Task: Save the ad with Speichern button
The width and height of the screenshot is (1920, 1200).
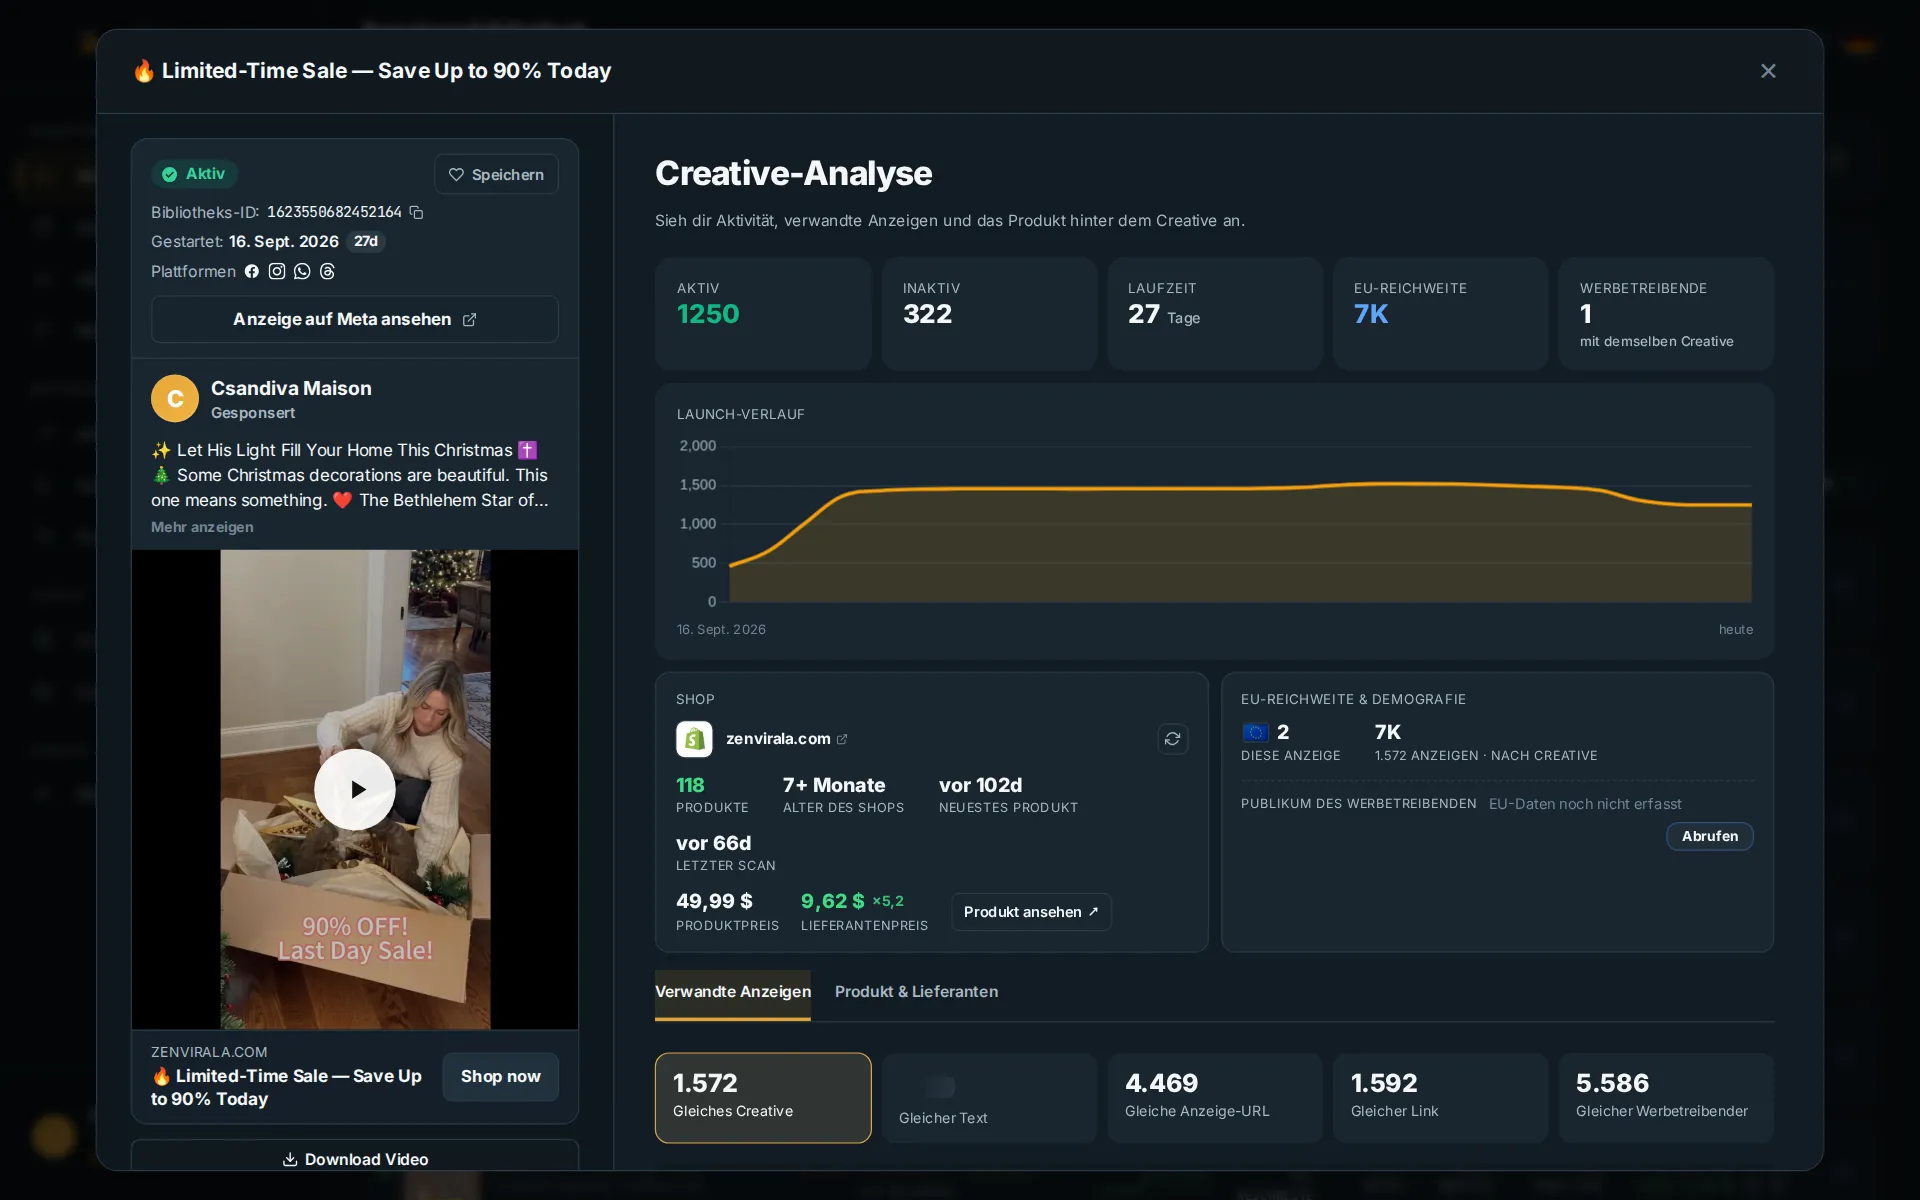Action: click(496, 174)
